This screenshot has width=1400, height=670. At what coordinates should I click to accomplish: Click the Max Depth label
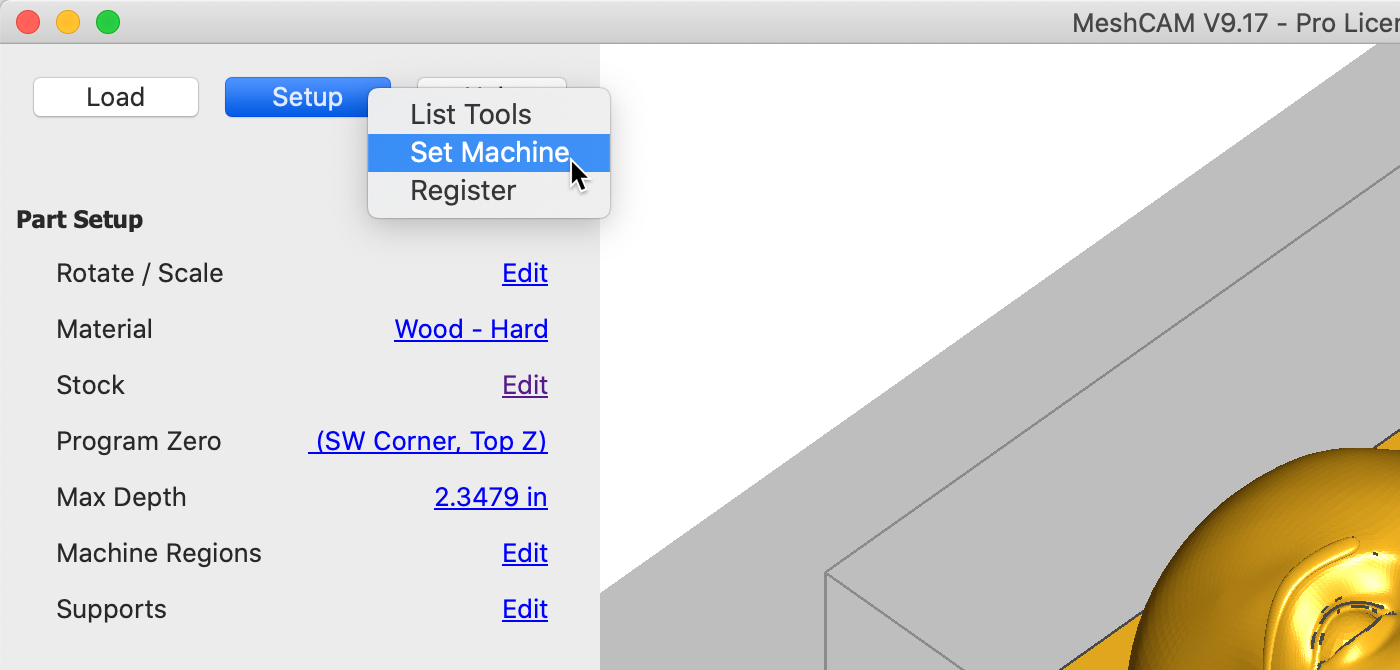121,497
